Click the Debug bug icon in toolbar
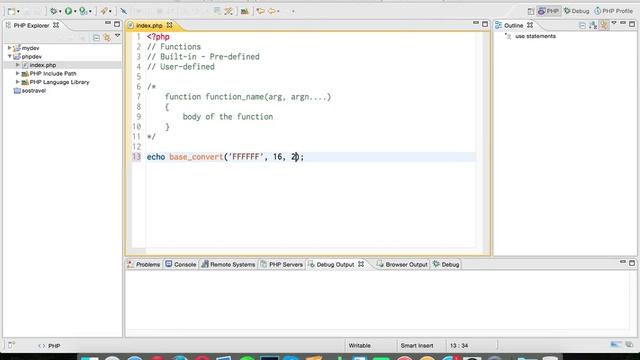The height and width of the screenshot is (360, 640). 53,11
